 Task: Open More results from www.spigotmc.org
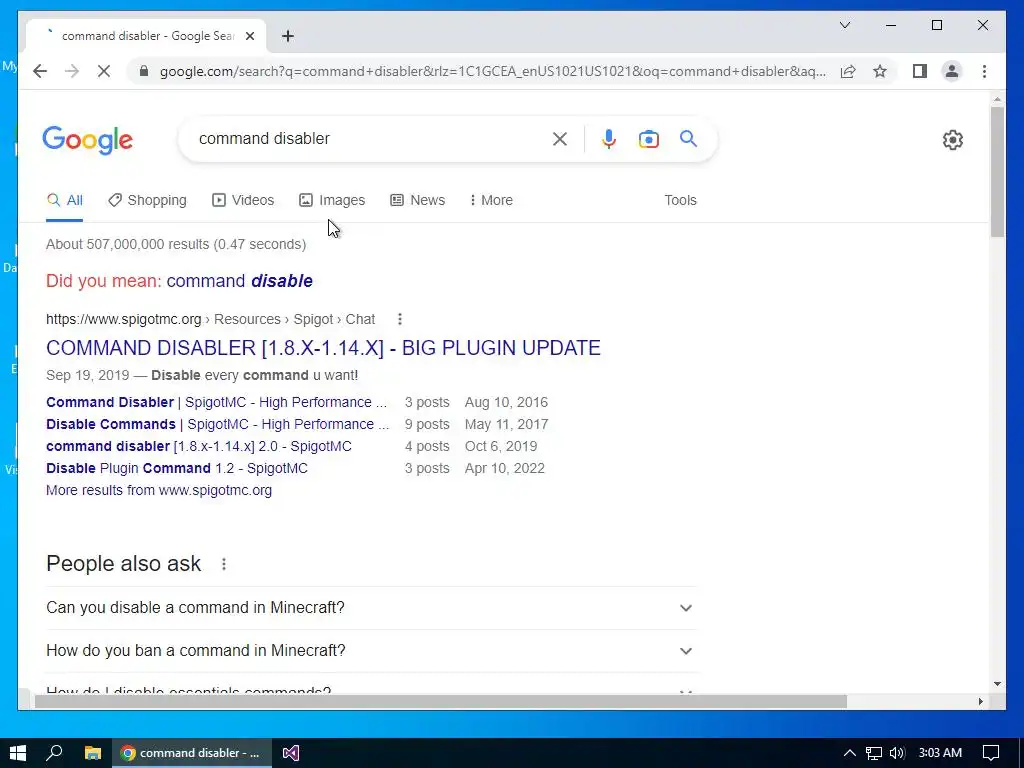(159, 490)
